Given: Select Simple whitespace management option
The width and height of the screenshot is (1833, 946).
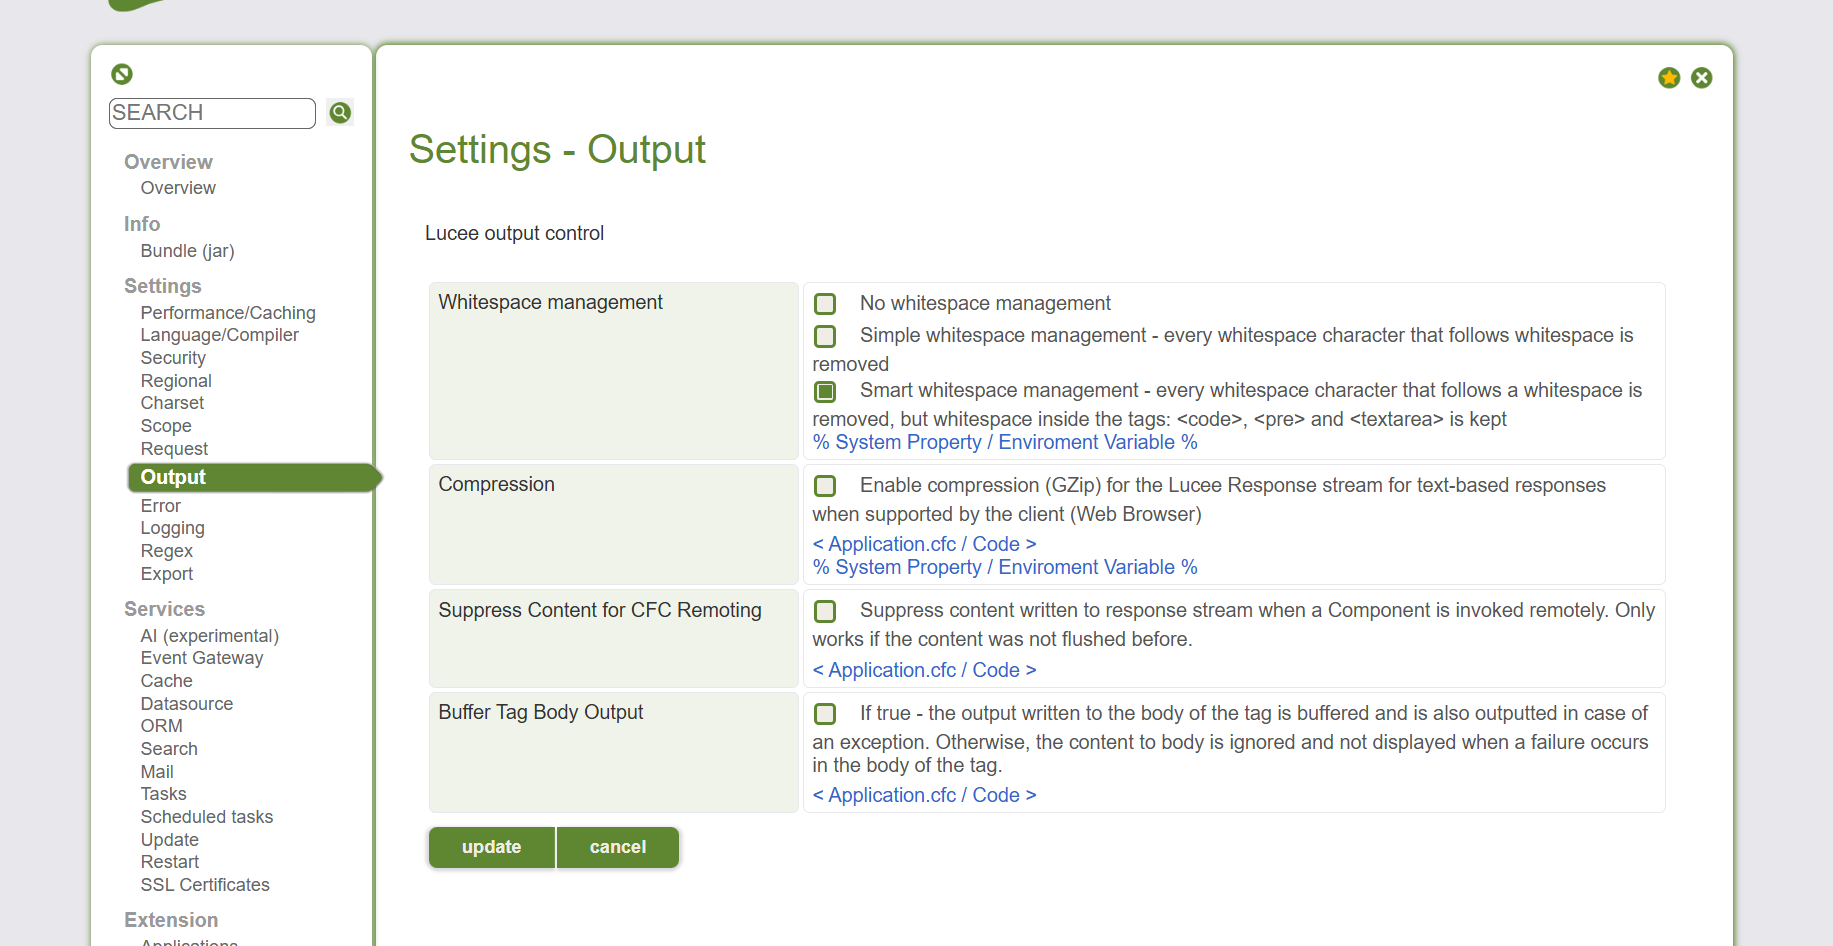Looking at the screenshot, I should coord(825,336).
